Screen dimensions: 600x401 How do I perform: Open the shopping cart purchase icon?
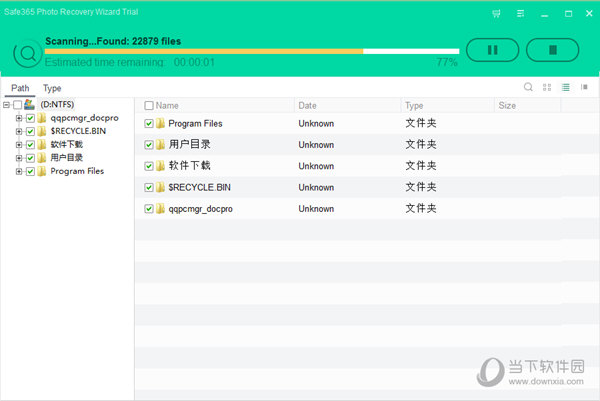click(x=496, y=14)
